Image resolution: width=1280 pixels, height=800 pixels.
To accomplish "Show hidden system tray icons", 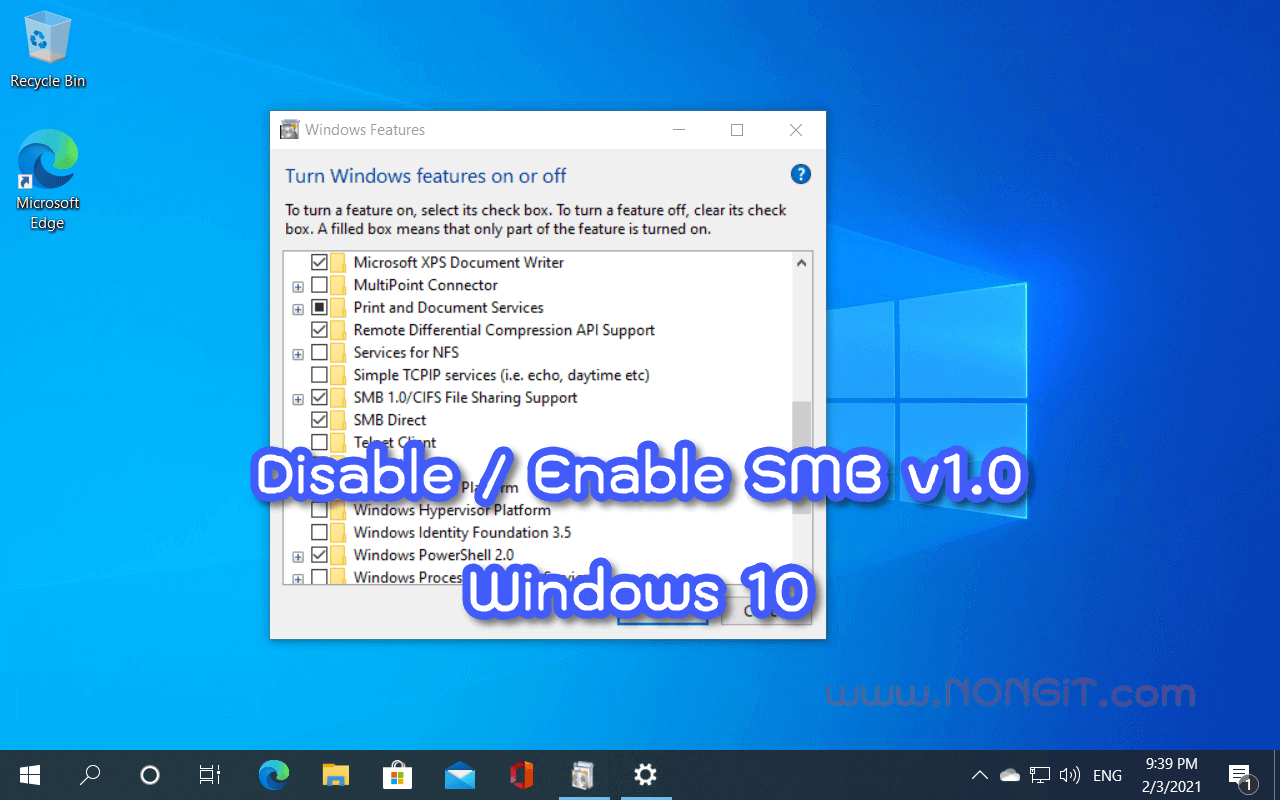I will click(x=980, y=775).
